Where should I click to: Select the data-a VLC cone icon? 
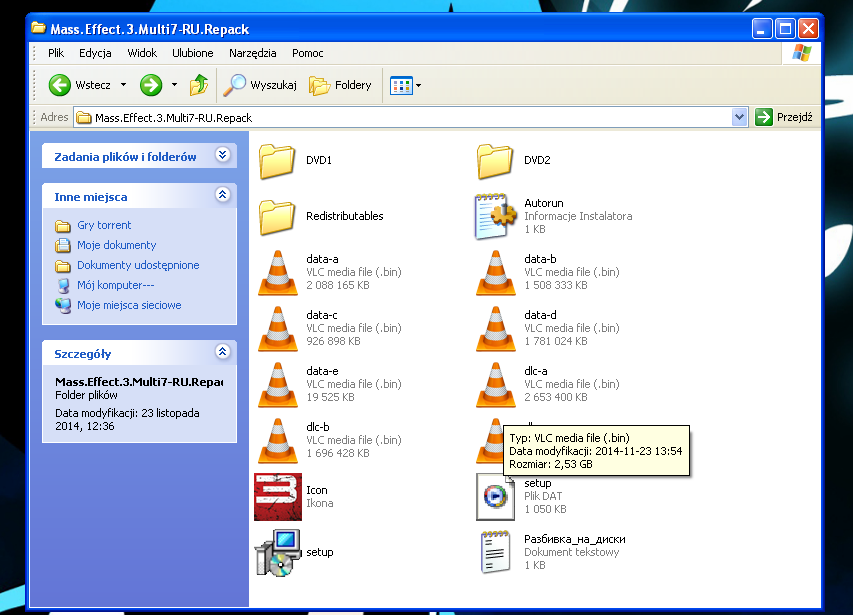pos(278,273)
